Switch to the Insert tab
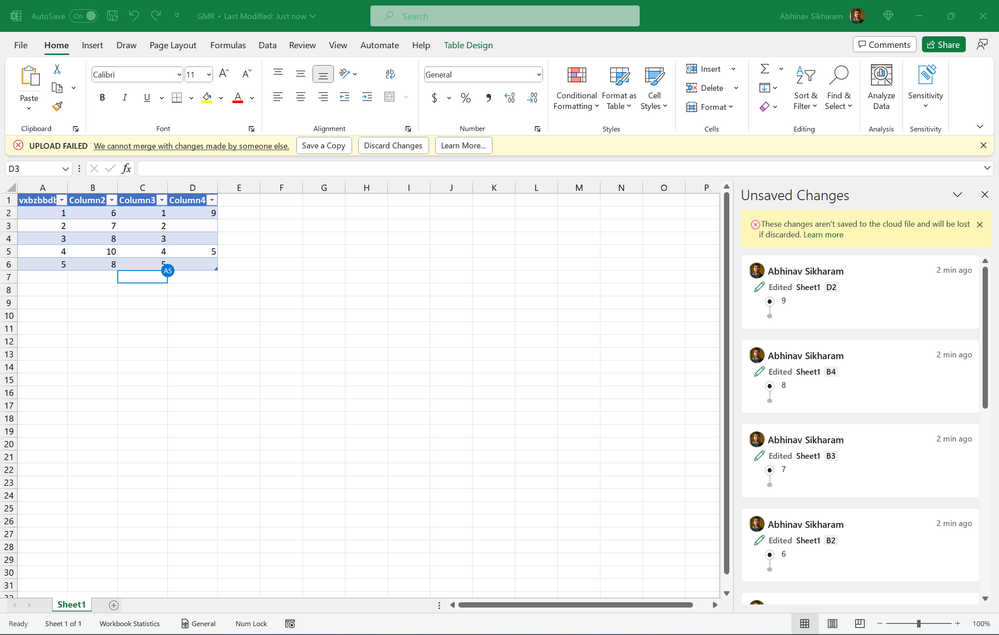Image resolution: width=999 pixels, height=635 pixels. (x=92, y=45)
